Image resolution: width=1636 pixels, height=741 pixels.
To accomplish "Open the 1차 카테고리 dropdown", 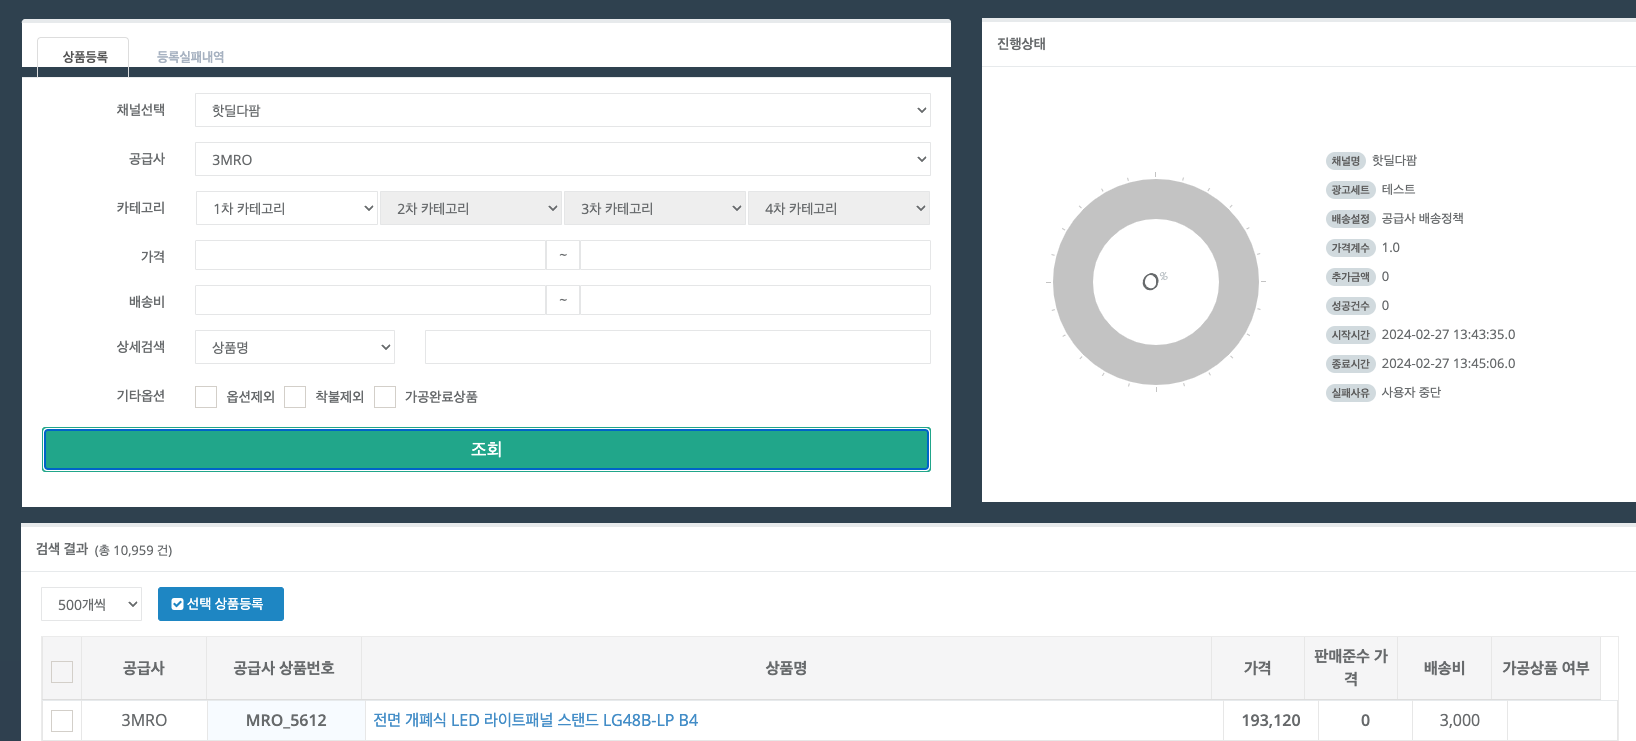I will (x=287, y=208).
